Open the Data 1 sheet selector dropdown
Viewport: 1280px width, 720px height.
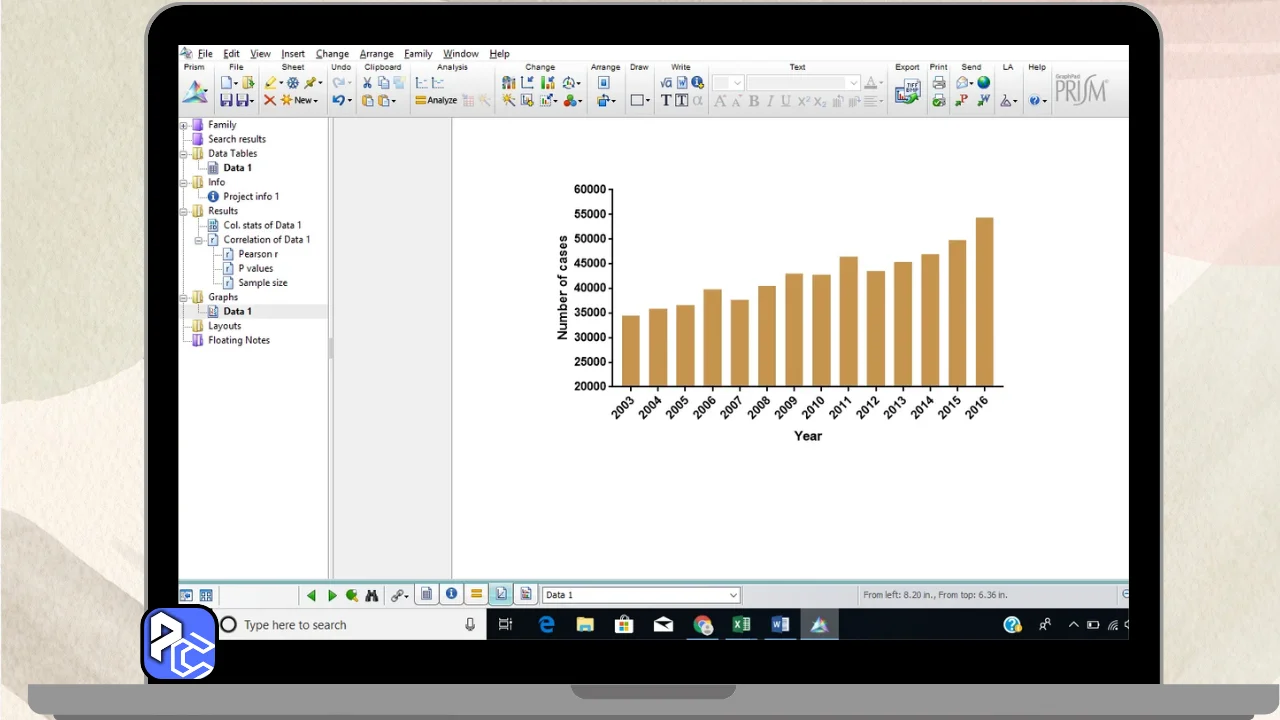tap(733, 595)
